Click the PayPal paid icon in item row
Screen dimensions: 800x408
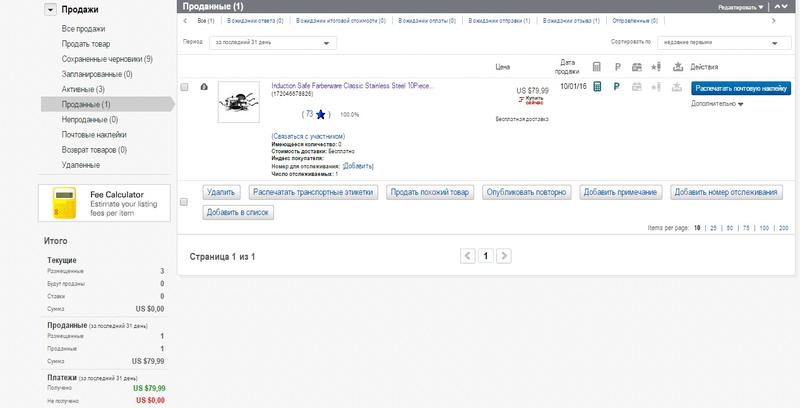[617, 87]
